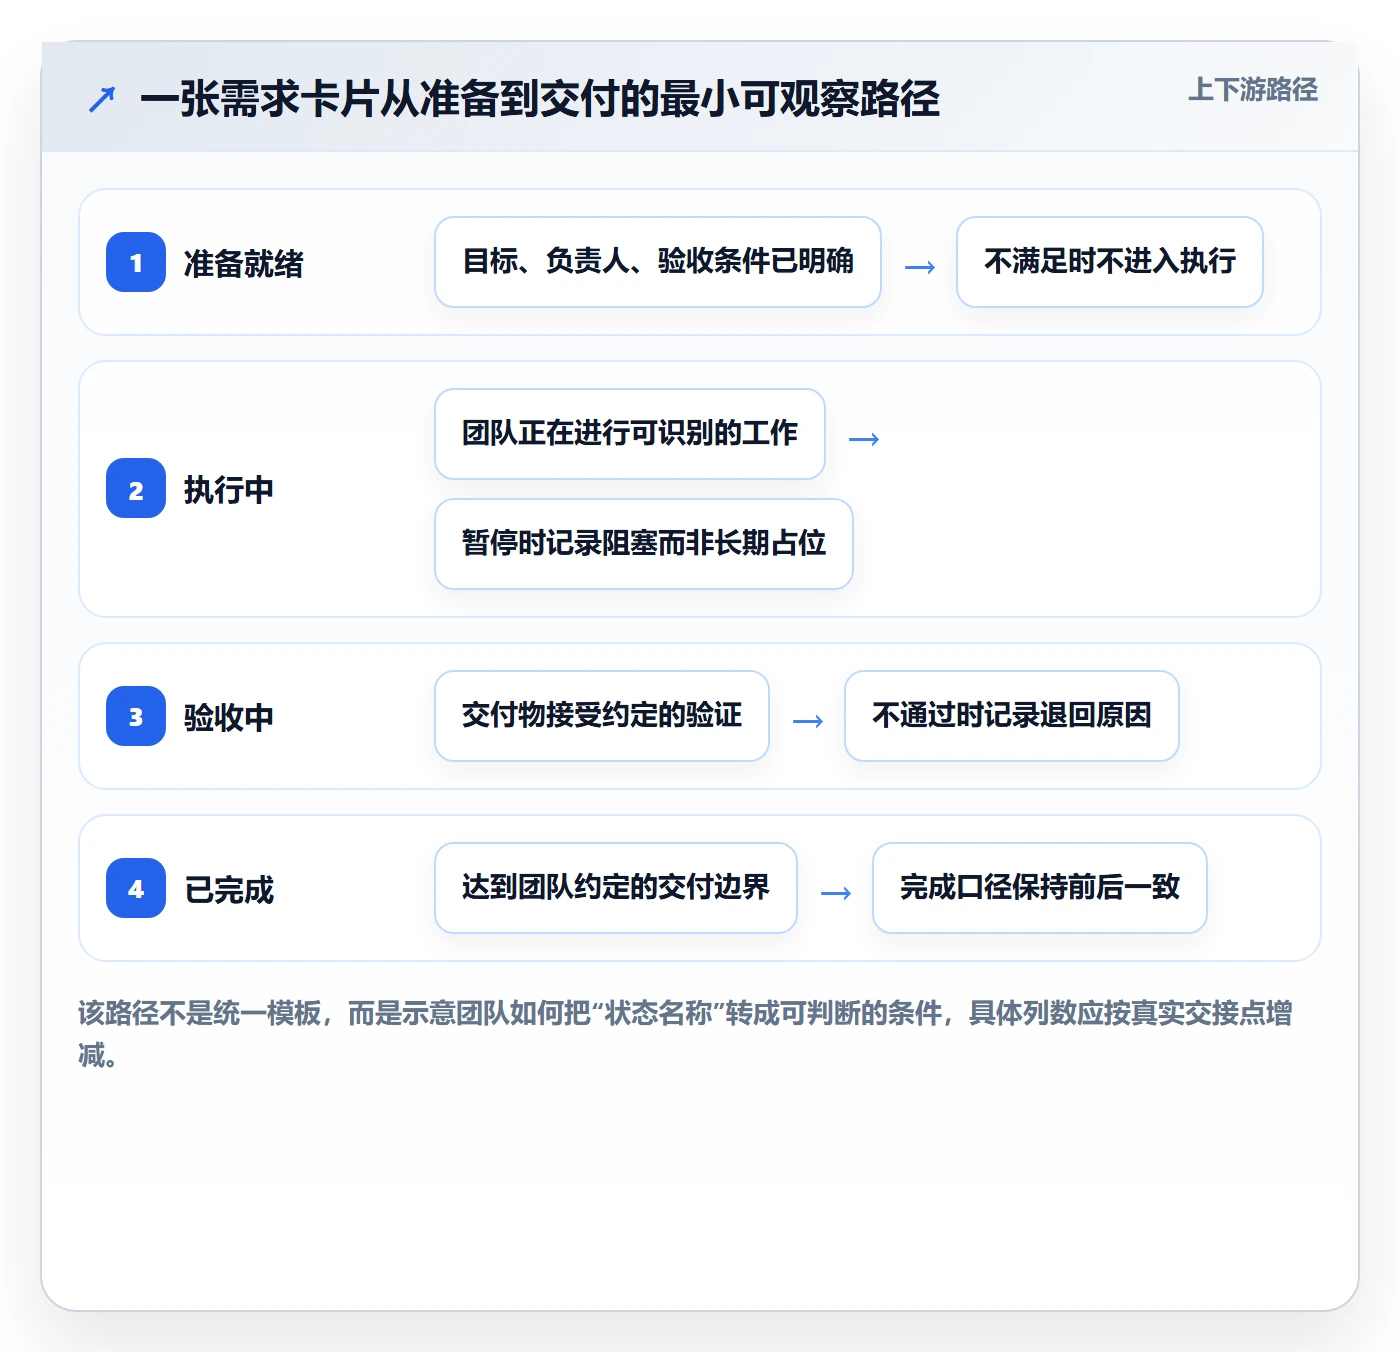This screenshot has width=1400, height=1352.
Task: Click the 不满足时不进入执行 box
Action: click(x=1110, y=262)
